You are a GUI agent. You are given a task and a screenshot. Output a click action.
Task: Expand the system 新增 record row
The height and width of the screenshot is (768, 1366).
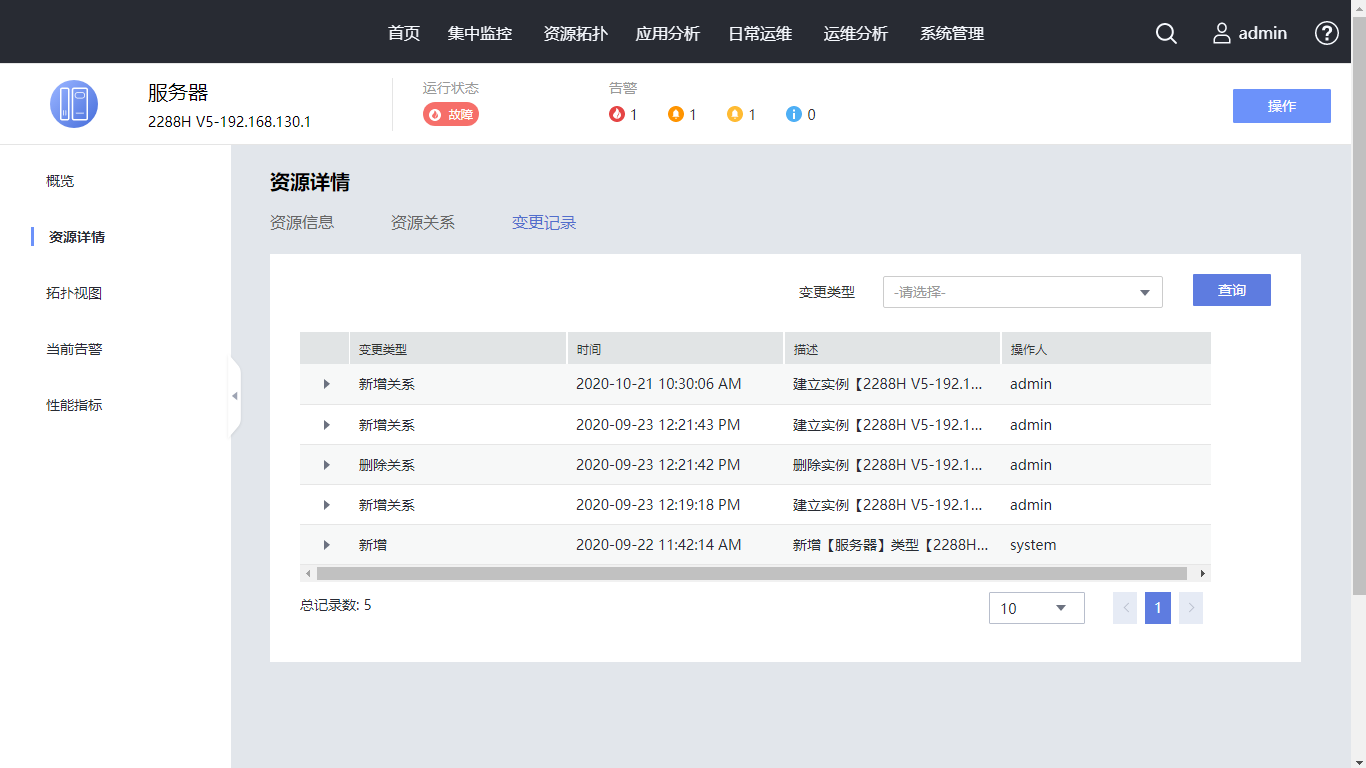326,545
